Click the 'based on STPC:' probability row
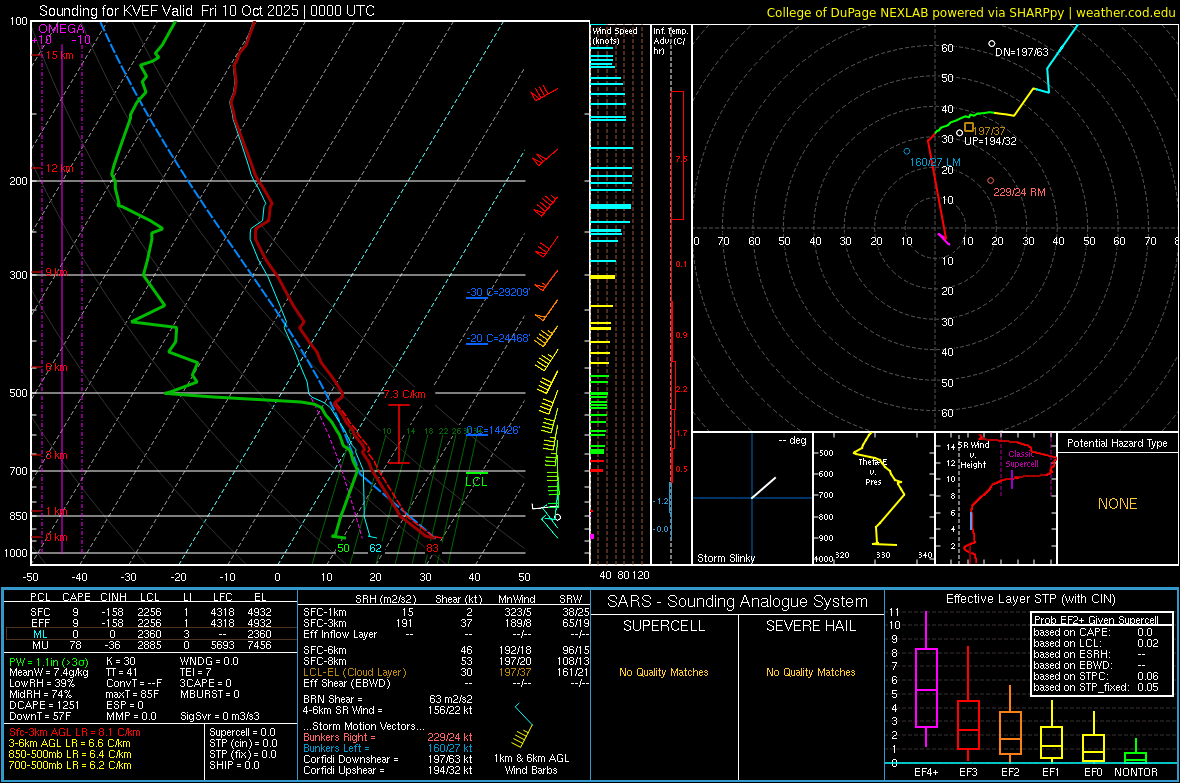 pyautogui.click(x=1096, y=676)
